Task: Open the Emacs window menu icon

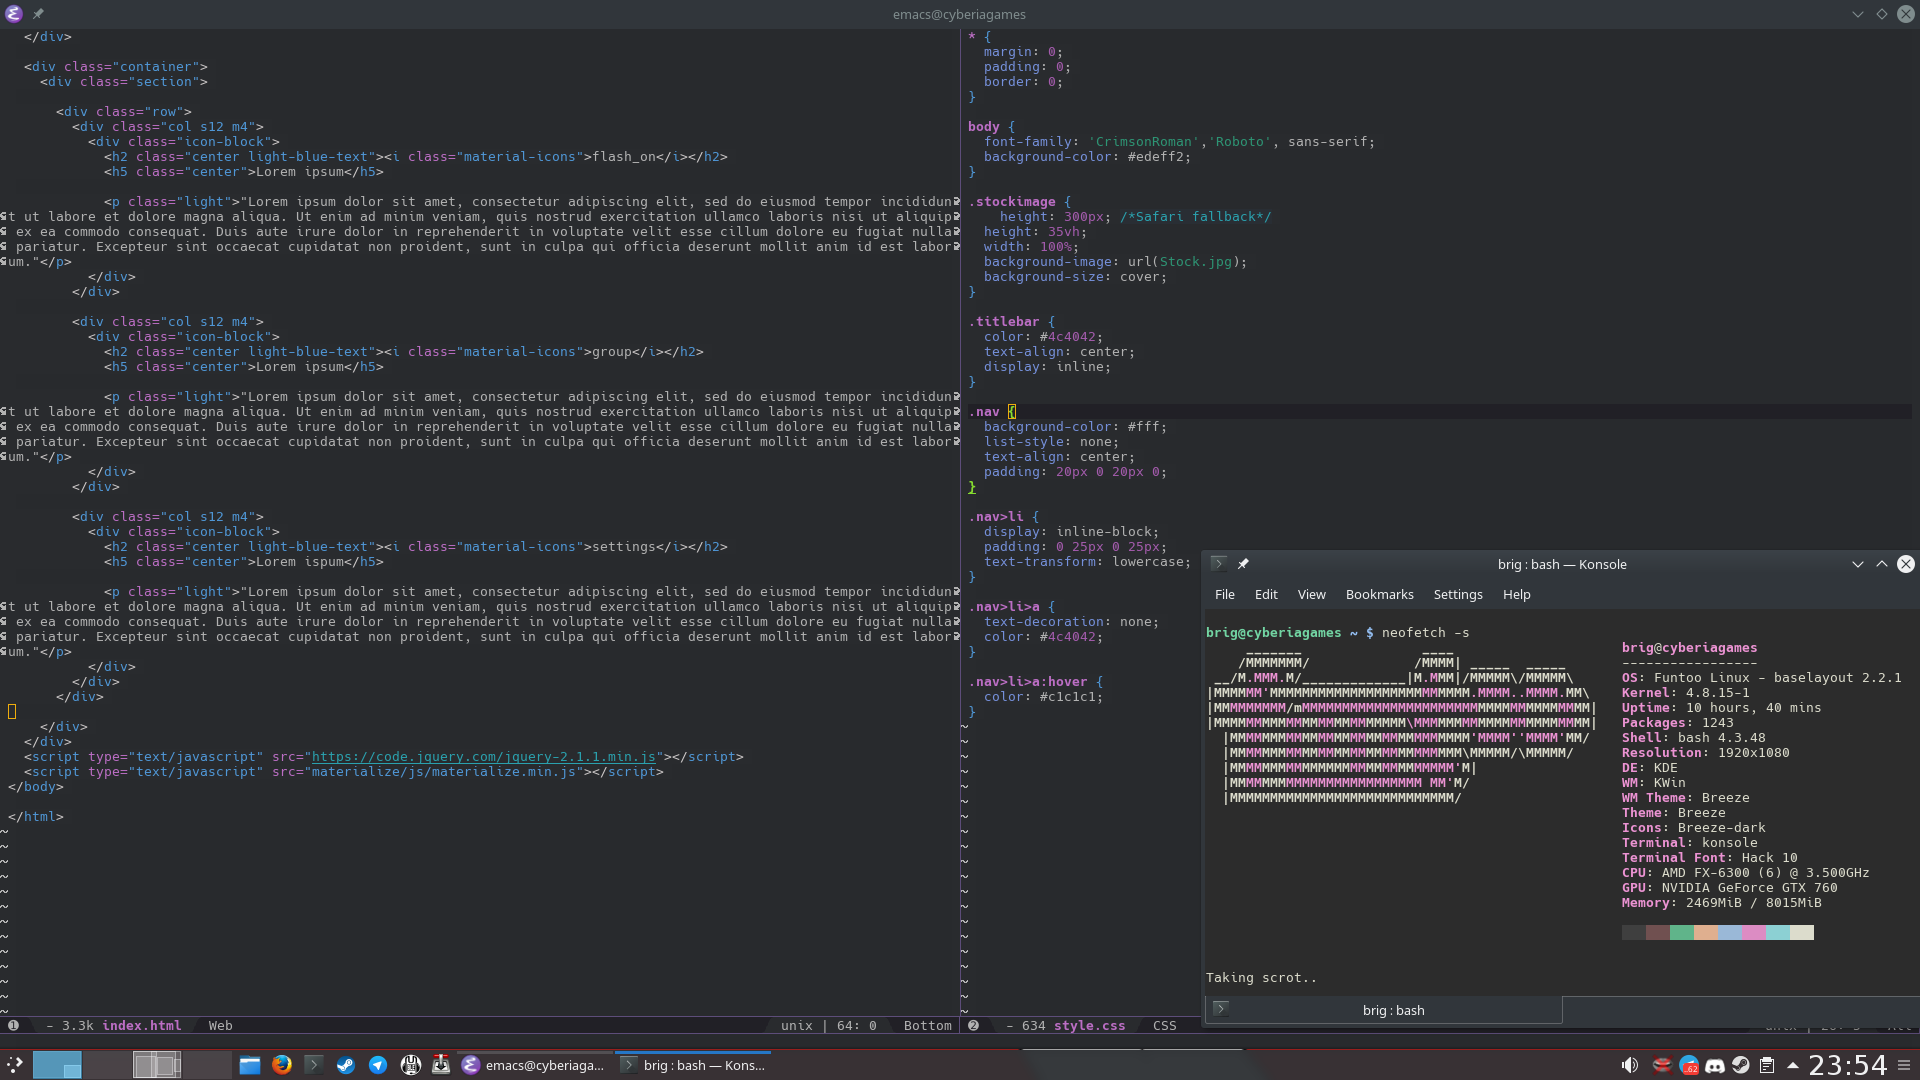Action: tap(14, 14)
